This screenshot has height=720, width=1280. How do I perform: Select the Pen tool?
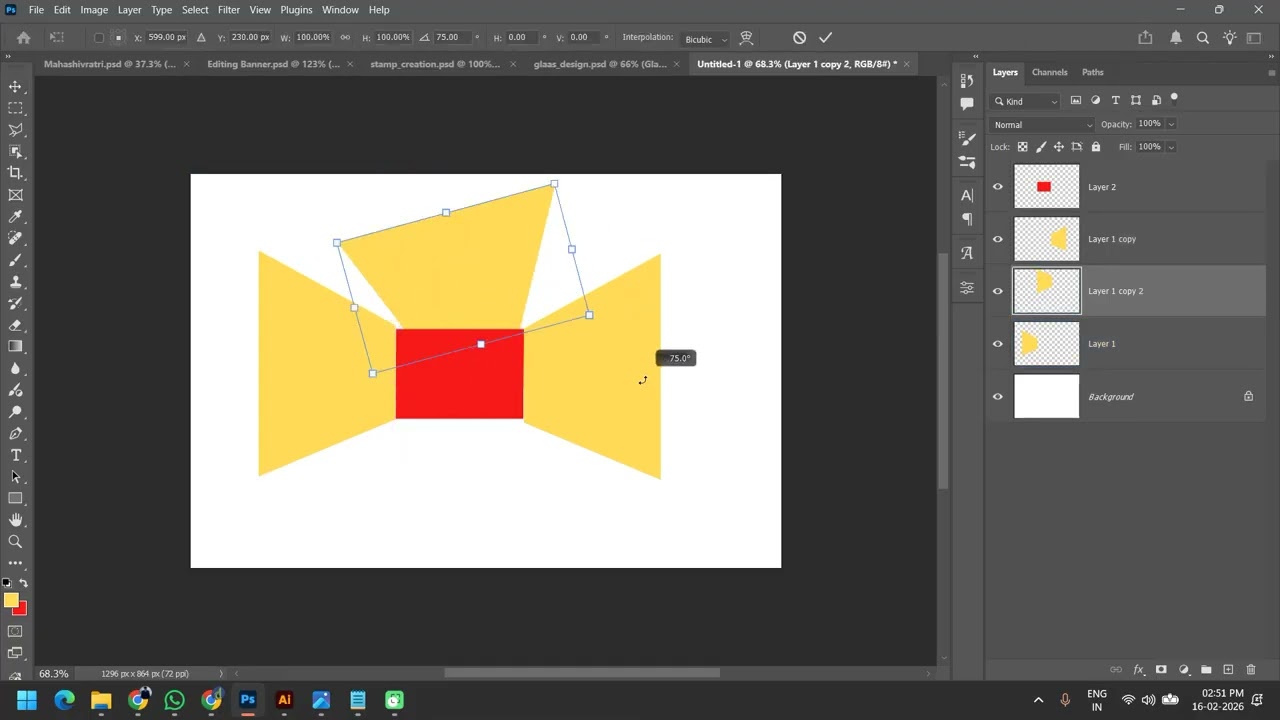[x=15, y=433]
